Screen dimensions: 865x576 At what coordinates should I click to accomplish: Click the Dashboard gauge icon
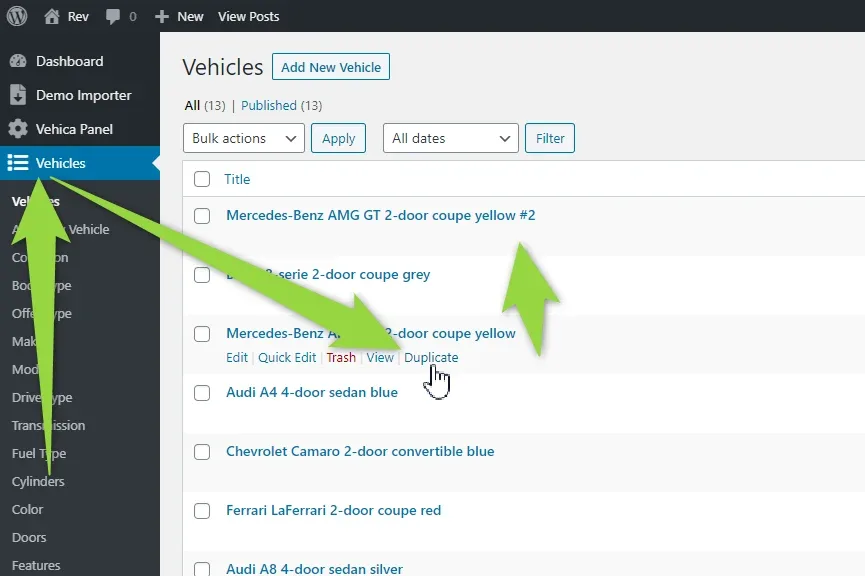[18, 61]
